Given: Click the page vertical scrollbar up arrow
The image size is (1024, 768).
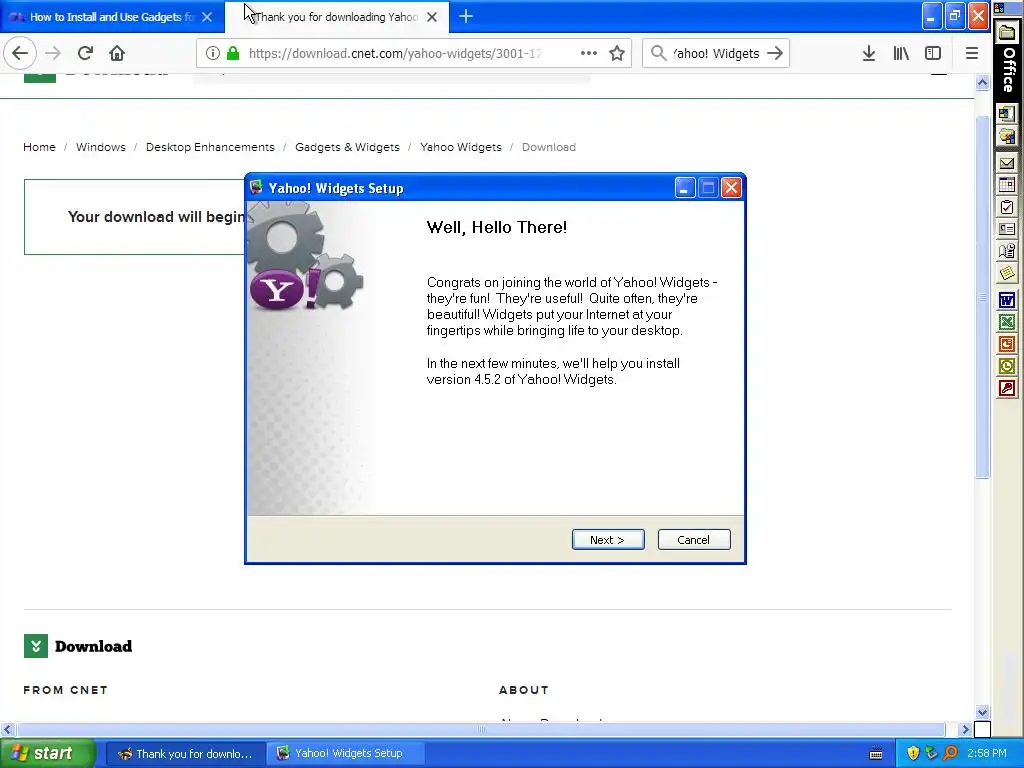Looking at the screenshot, I should tap(982, 82).
